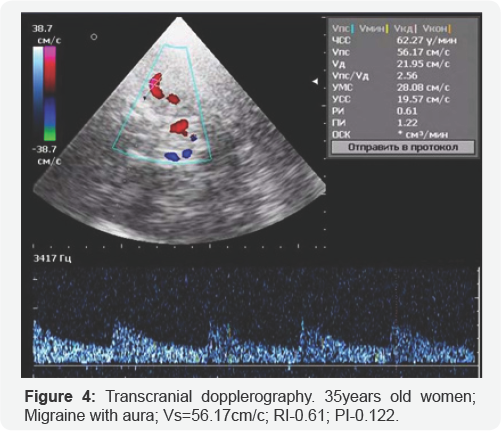Click the Vпс value 56.17 см/с
The width and height of the screenshot is (501, 431).
click(423, 52)
